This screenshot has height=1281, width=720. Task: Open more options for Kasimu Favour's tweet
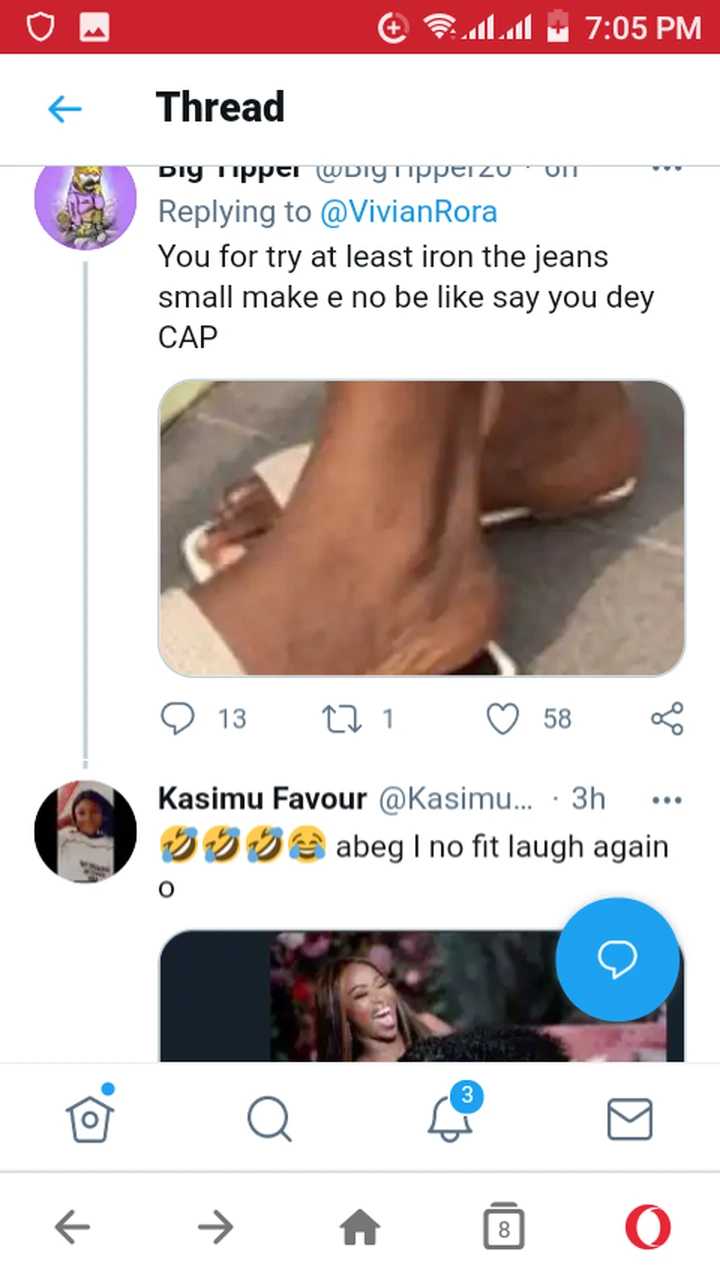(666, 799)
